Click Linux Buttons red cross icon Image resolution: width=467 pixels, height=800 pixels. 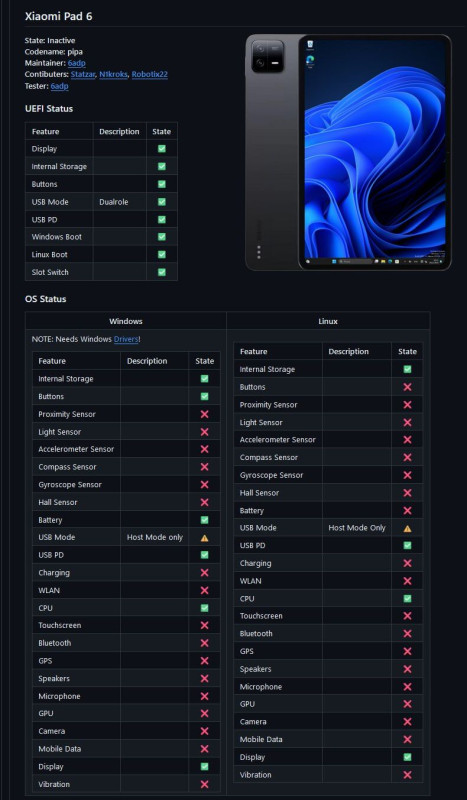(407, 387)
